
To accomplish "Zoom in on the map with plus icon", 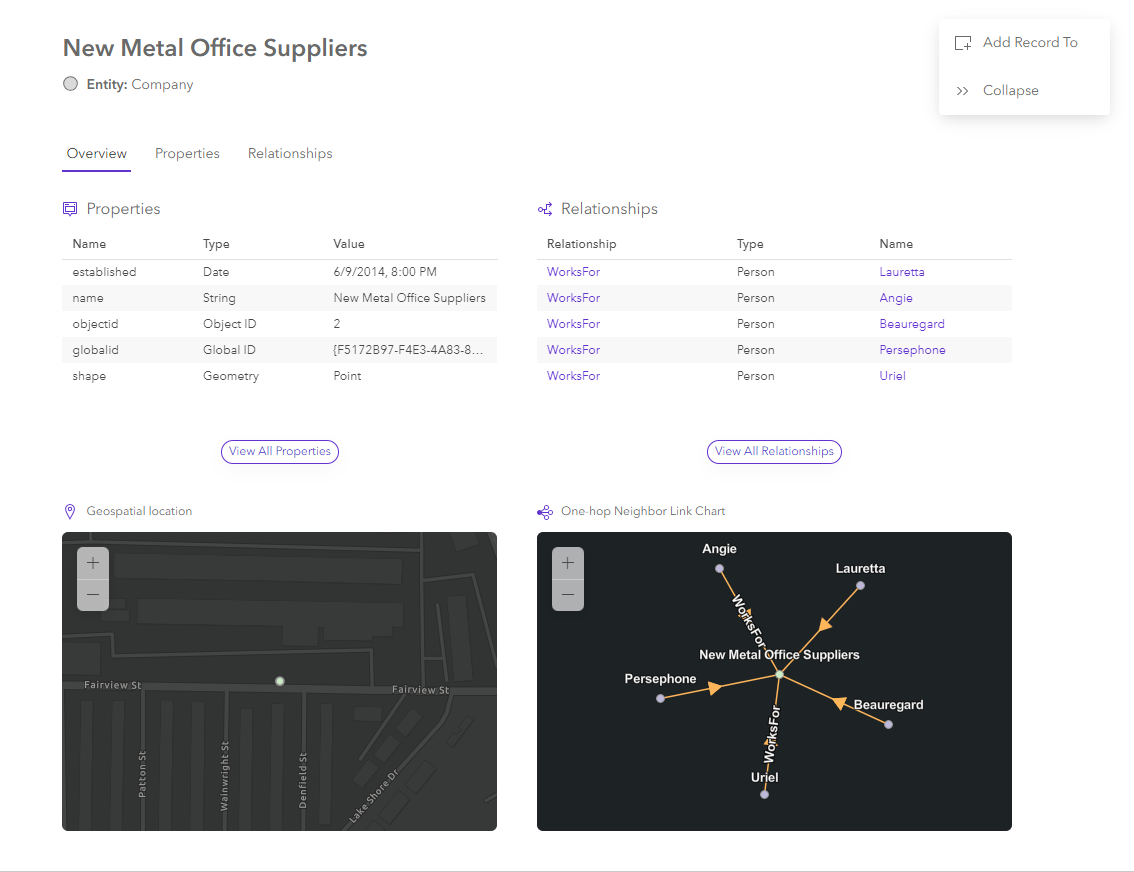I will coord(92,563).
